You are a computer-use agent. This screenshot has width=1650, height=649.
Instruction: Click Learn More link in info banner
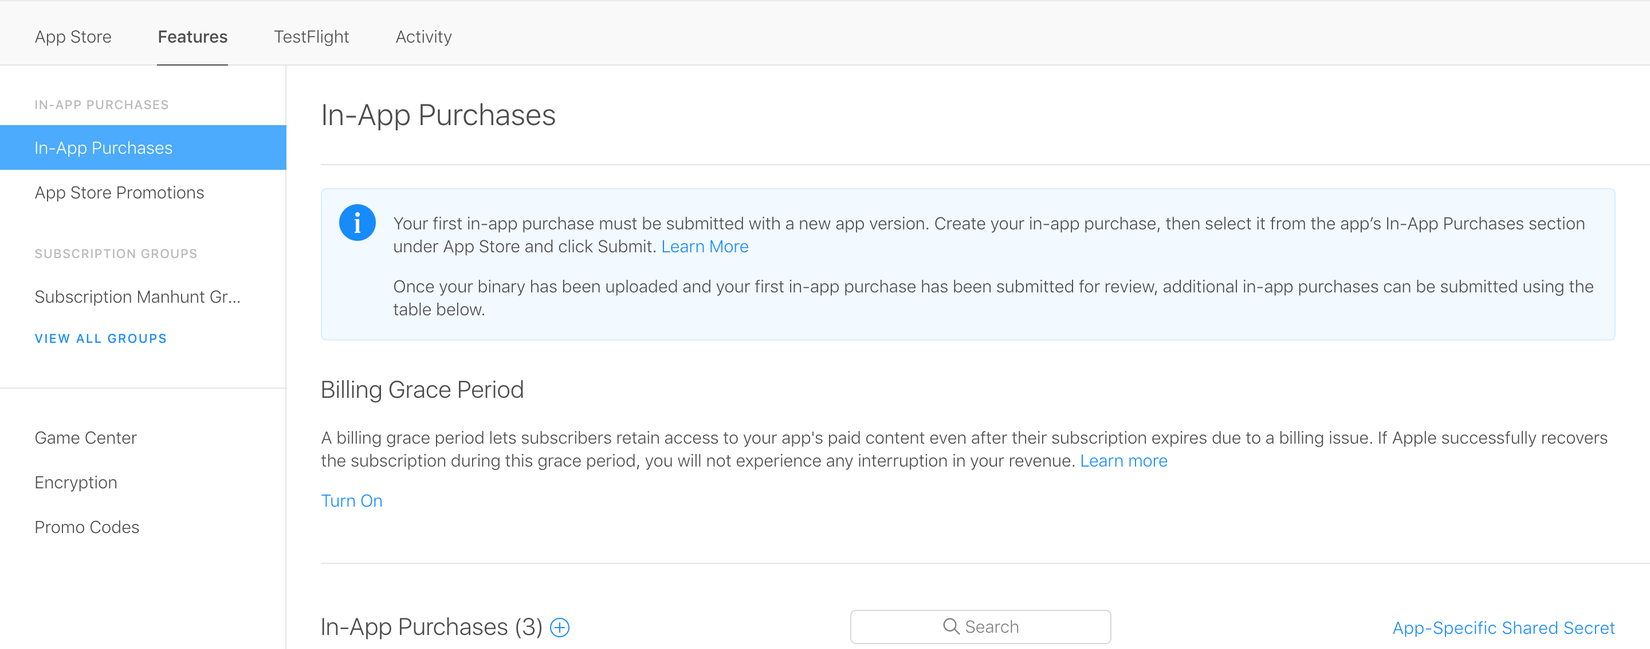point(704,247)
